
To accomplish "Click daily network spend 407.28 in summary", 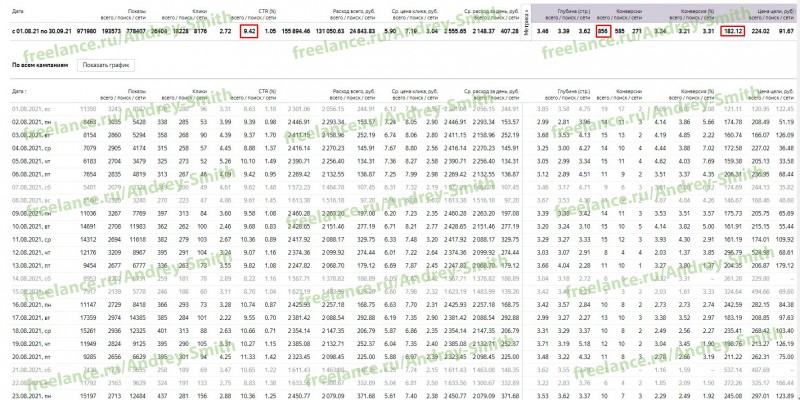I will pyautogui.click(x=512, y=31).
